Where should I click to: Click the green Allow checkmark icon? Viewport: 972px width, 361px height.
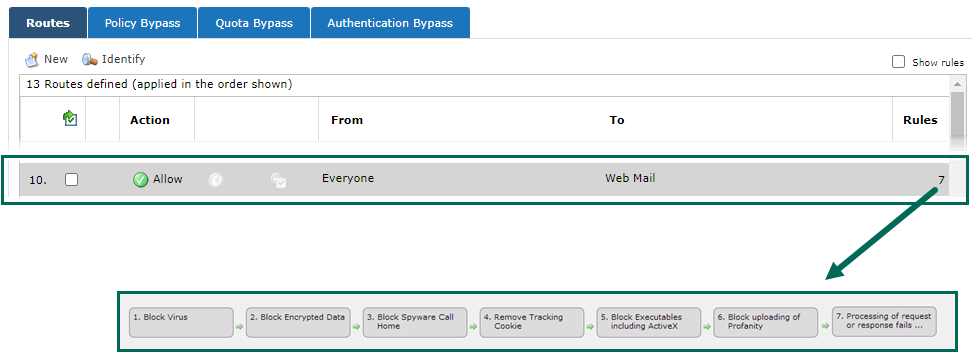point(141,180)
